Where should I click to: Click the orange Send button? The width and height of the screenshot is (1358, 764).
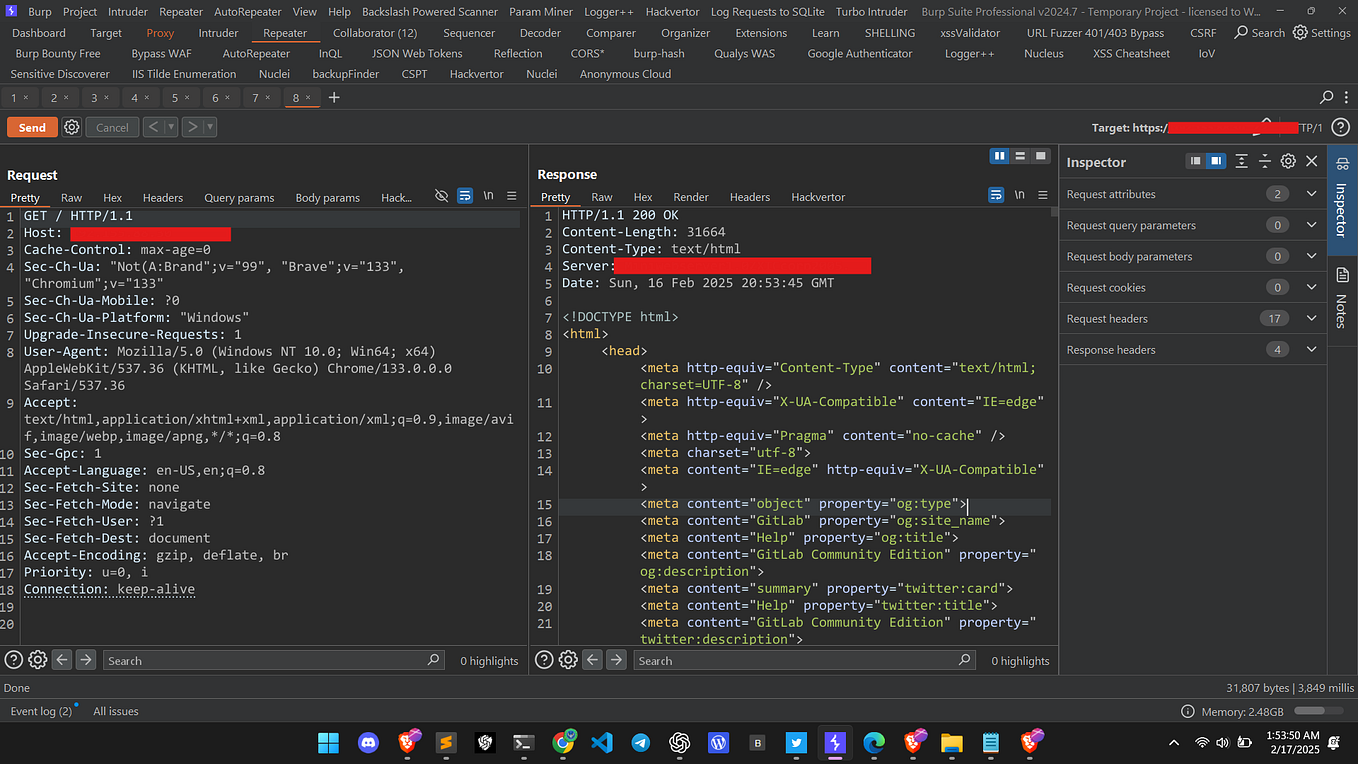(32, 127)
